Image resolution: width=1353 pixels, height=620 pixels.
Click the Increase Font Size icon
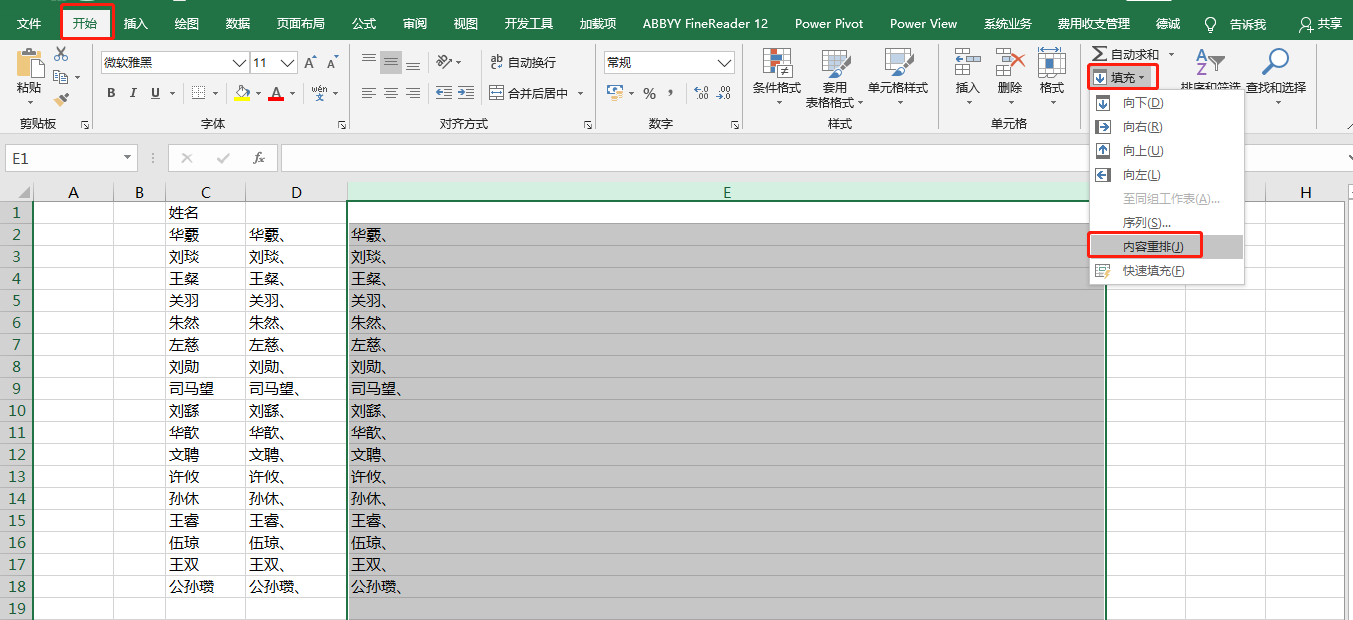[x=310, y=63]
